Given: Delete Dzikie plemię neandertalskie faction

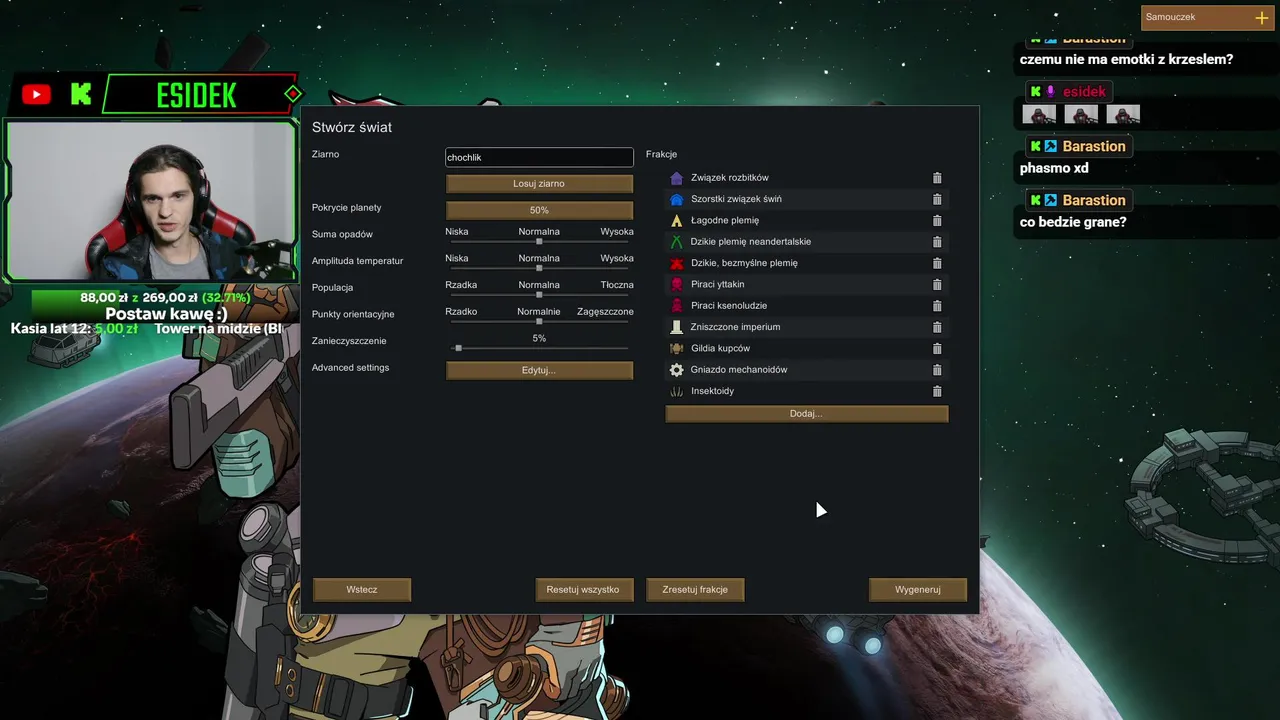Looking at the screenshot, I should pos(937,242).
